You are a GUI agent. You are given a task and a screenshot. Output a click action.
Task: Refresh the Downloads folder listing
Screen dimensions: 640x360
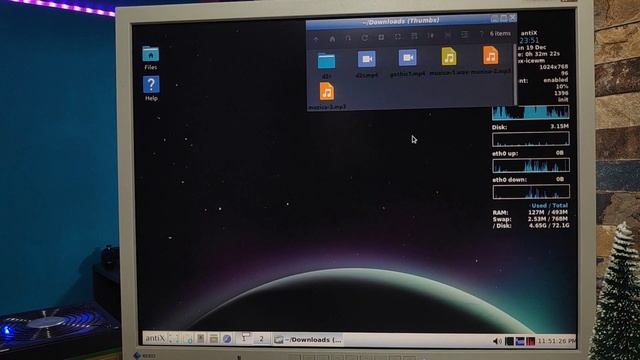coord(364,38)
